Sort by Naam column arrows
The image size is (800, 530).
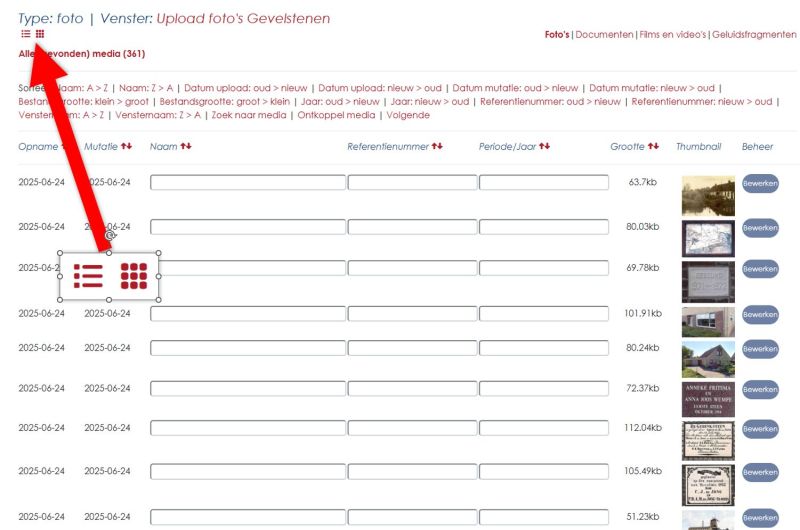click(x=186, y=146)
